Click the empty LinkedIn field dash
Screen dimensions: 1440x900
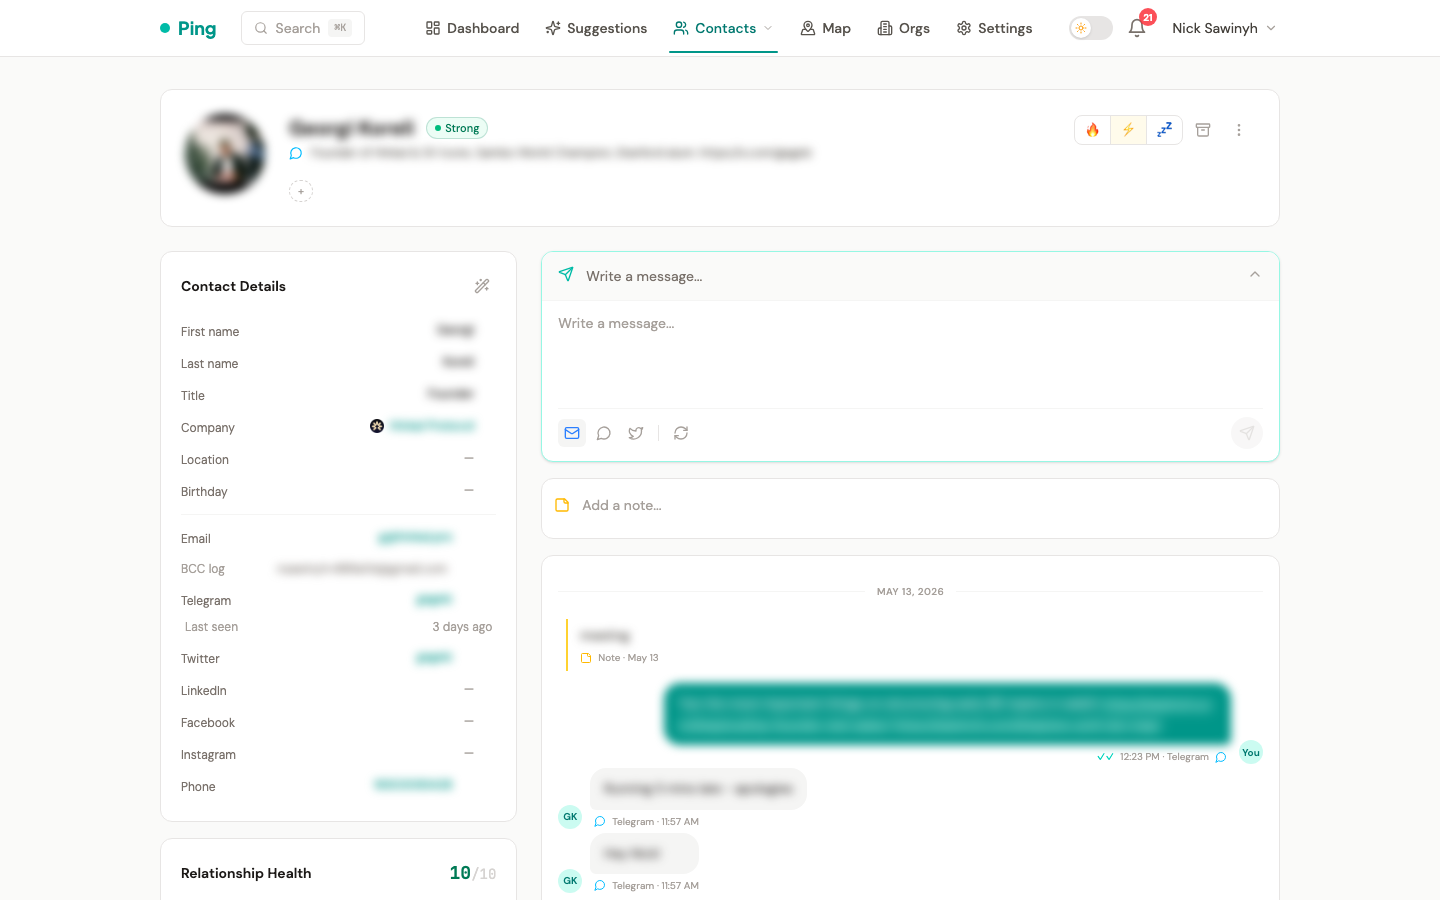point(469,689)
